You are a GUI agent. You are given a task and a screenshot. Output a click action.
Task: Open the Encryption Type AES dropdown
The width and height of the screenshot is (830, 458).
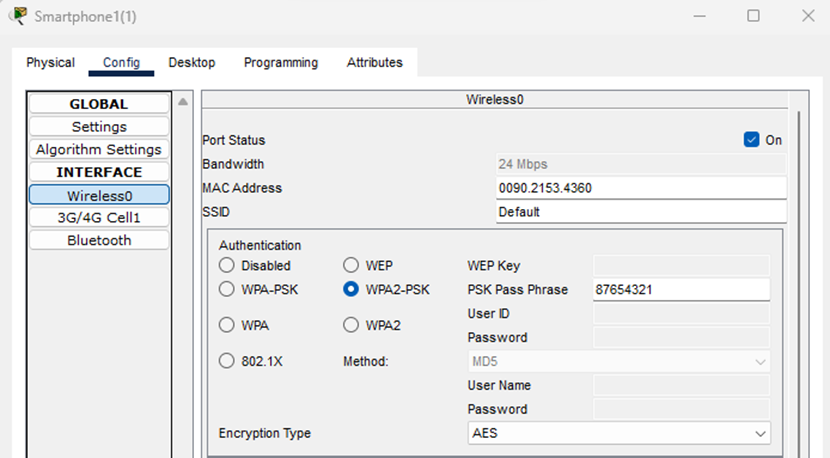click(x=619, y=433)
